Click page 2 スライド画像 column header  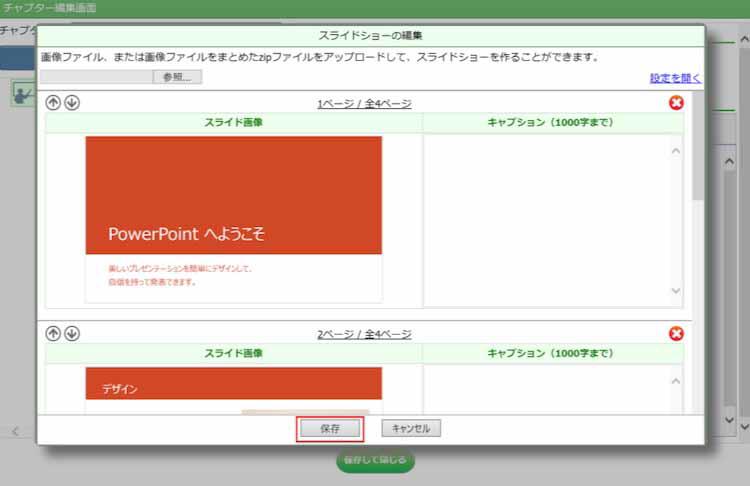(x=233, y=353)
